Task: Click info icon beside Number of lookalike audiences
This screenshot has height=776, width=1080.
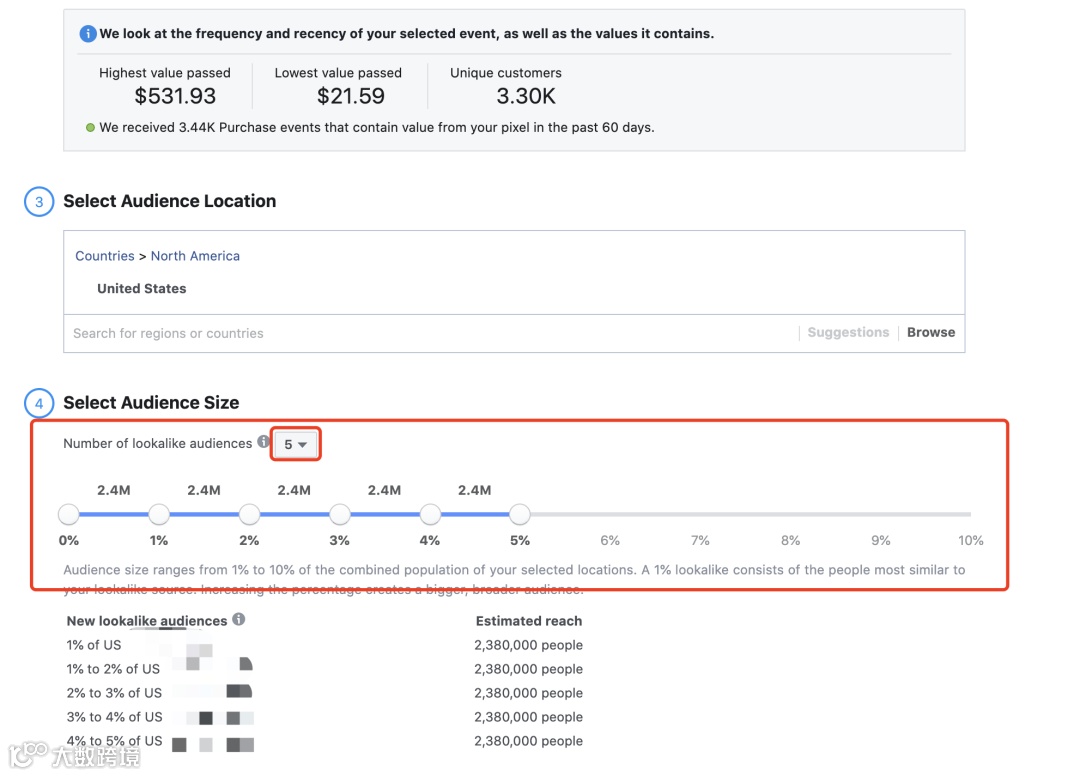Action: [263, 441]
